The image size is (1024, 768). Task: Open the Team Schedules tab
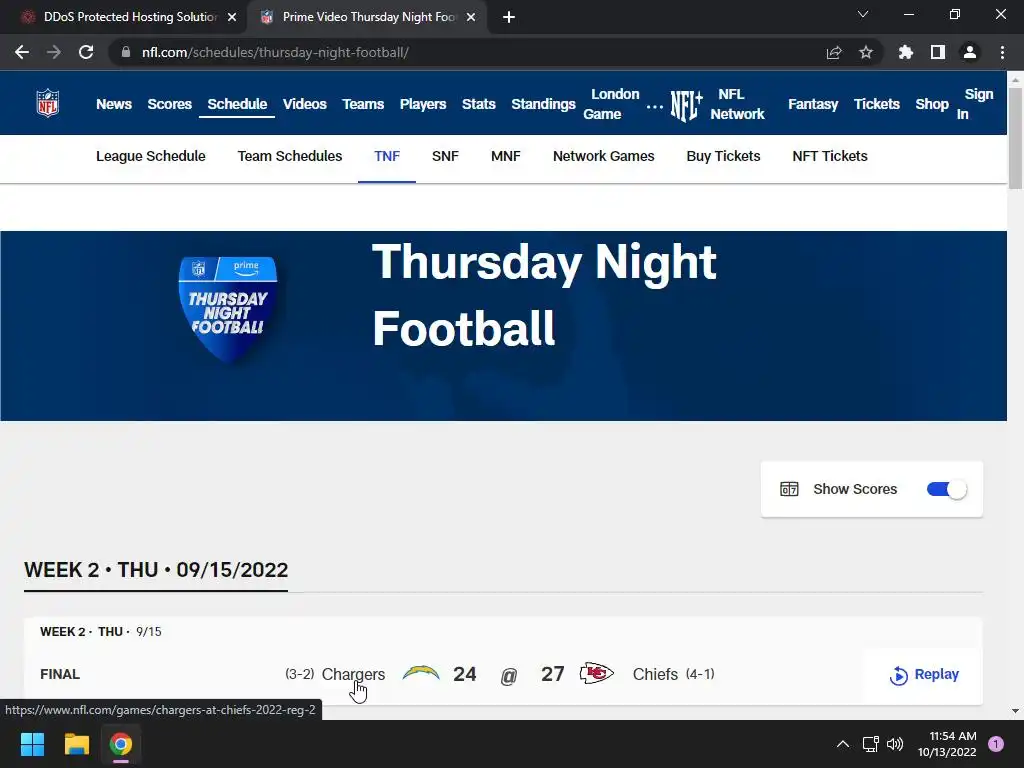click(x=290, y=156)
